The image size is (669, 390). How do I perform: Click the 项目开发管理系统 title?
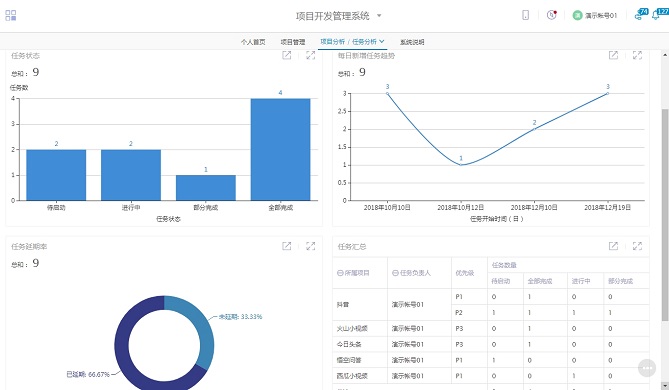(333, 16)
